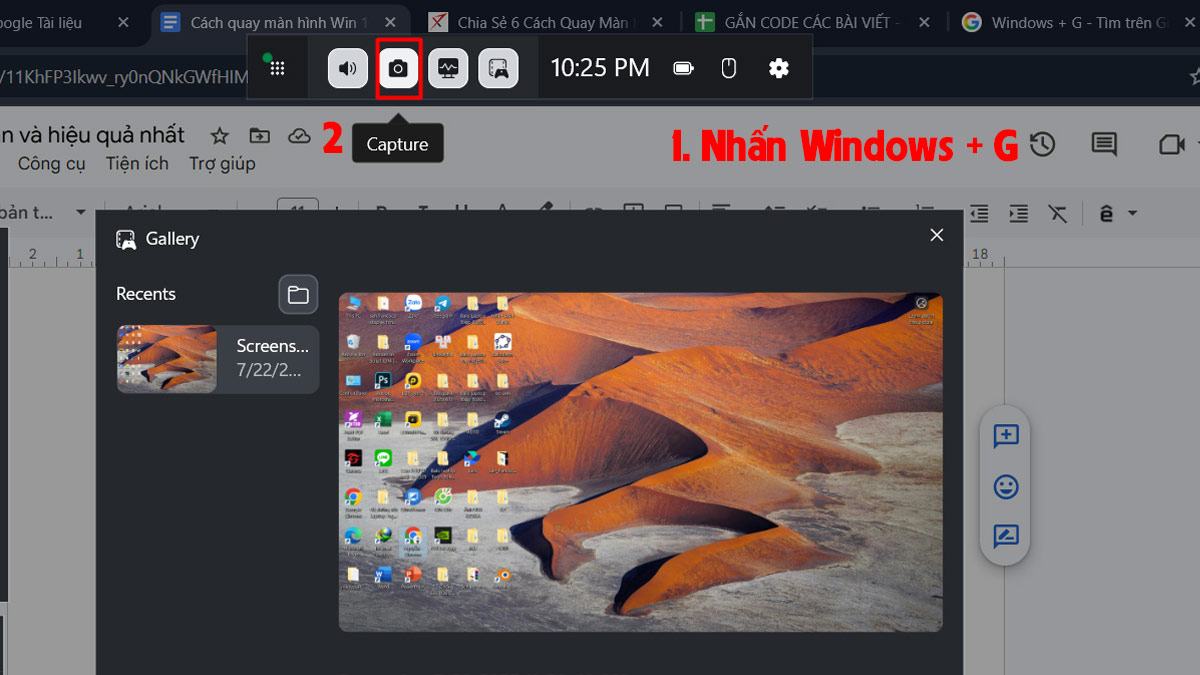
Task: Click the Move document folder icon
Action: (260, 136)
